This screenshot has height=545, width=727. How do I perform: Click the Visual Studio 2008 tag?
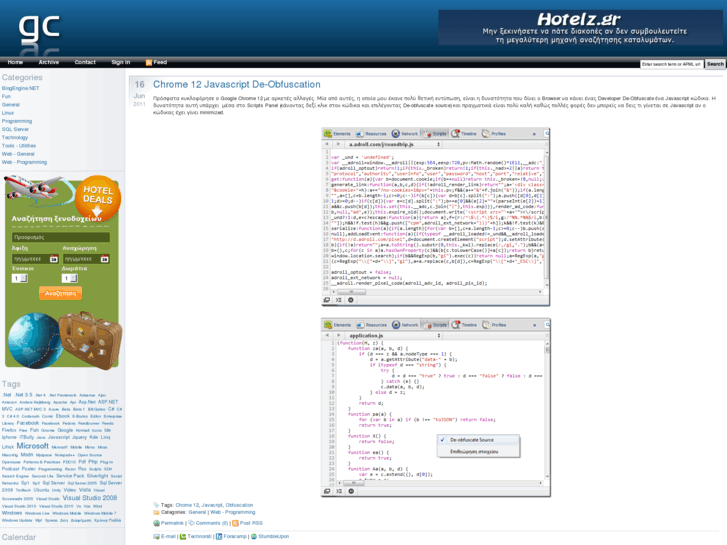(x=89, y=498)
